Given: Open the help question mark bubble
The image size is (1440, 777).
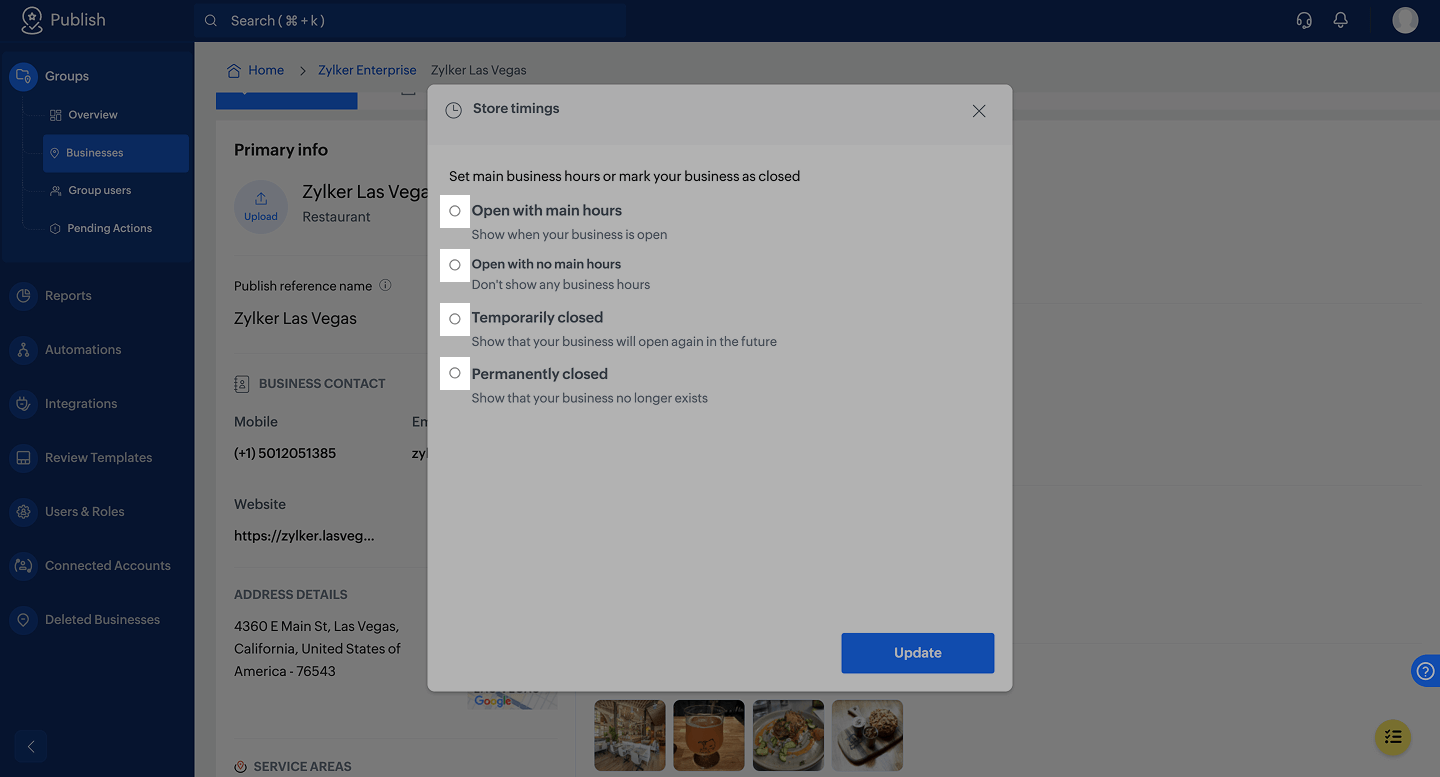Looking at the screenshot, I should 1426,671.
